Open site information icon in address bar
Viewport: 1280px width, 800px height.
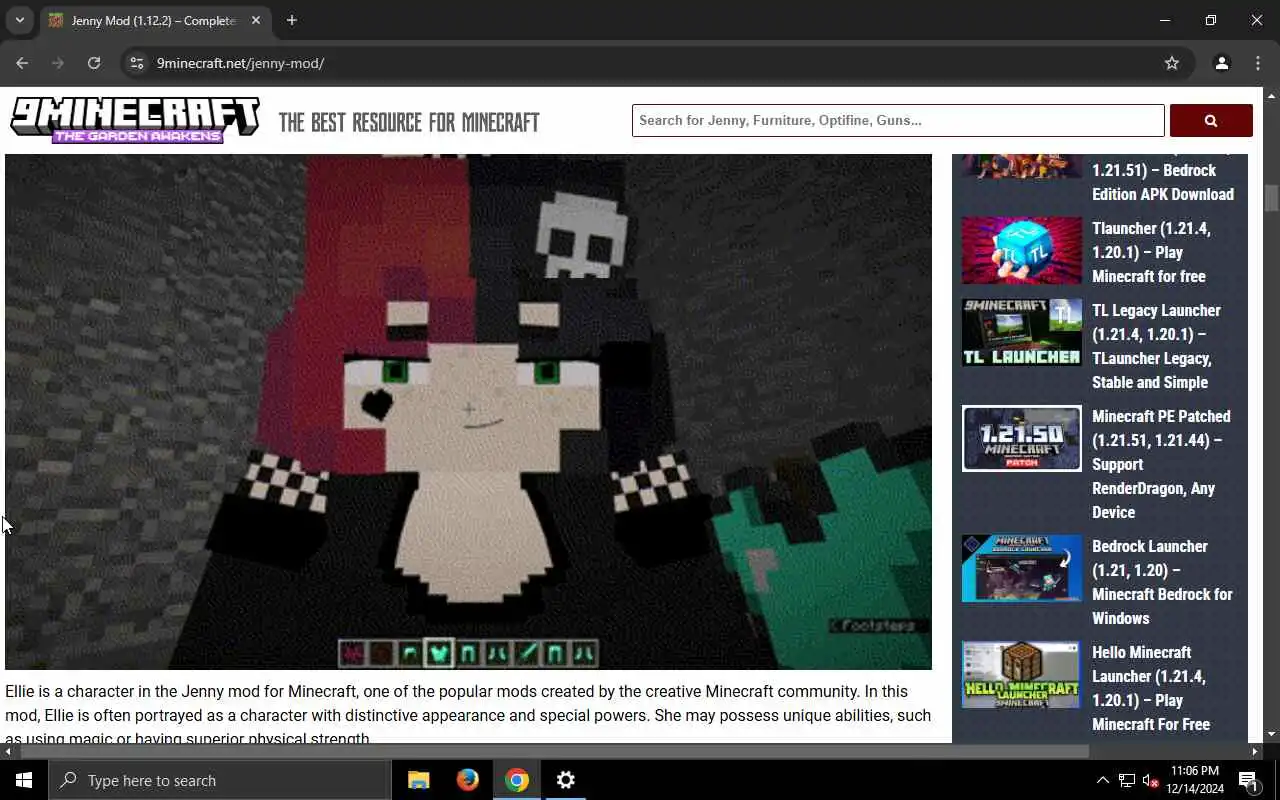(137, 63)
